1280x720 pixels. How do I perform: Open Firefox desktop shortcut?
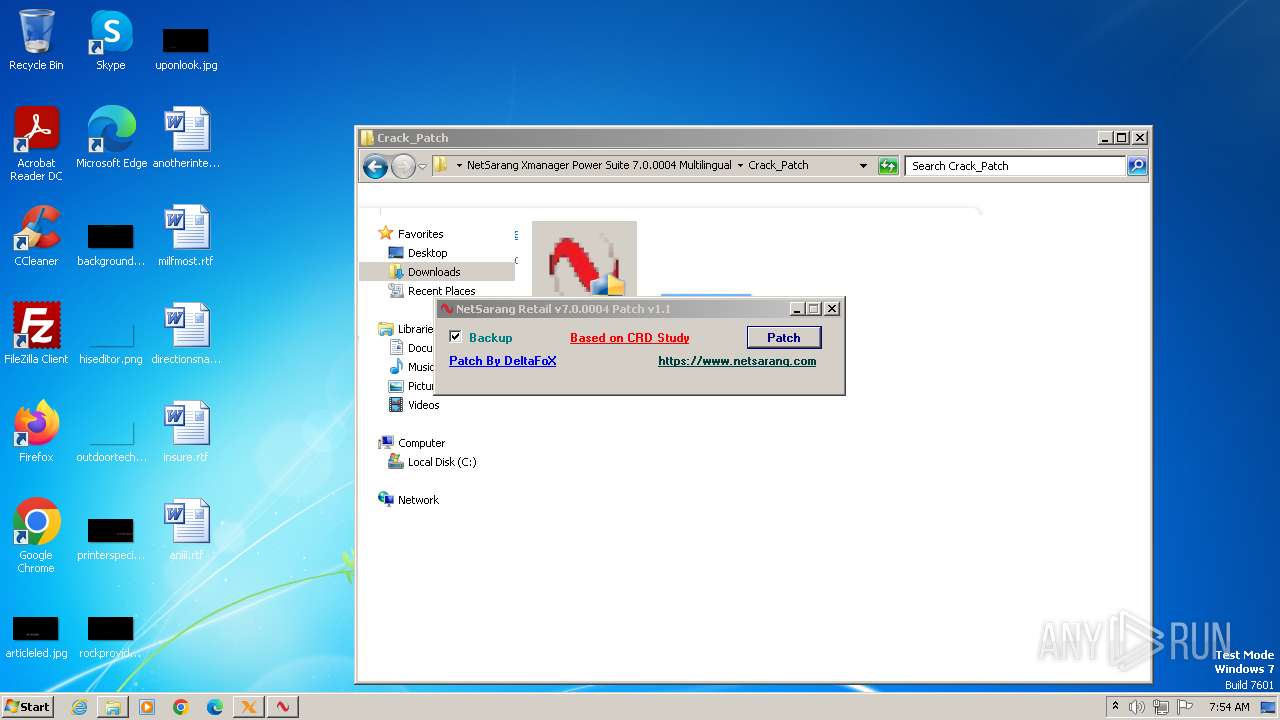click(36, 432)
